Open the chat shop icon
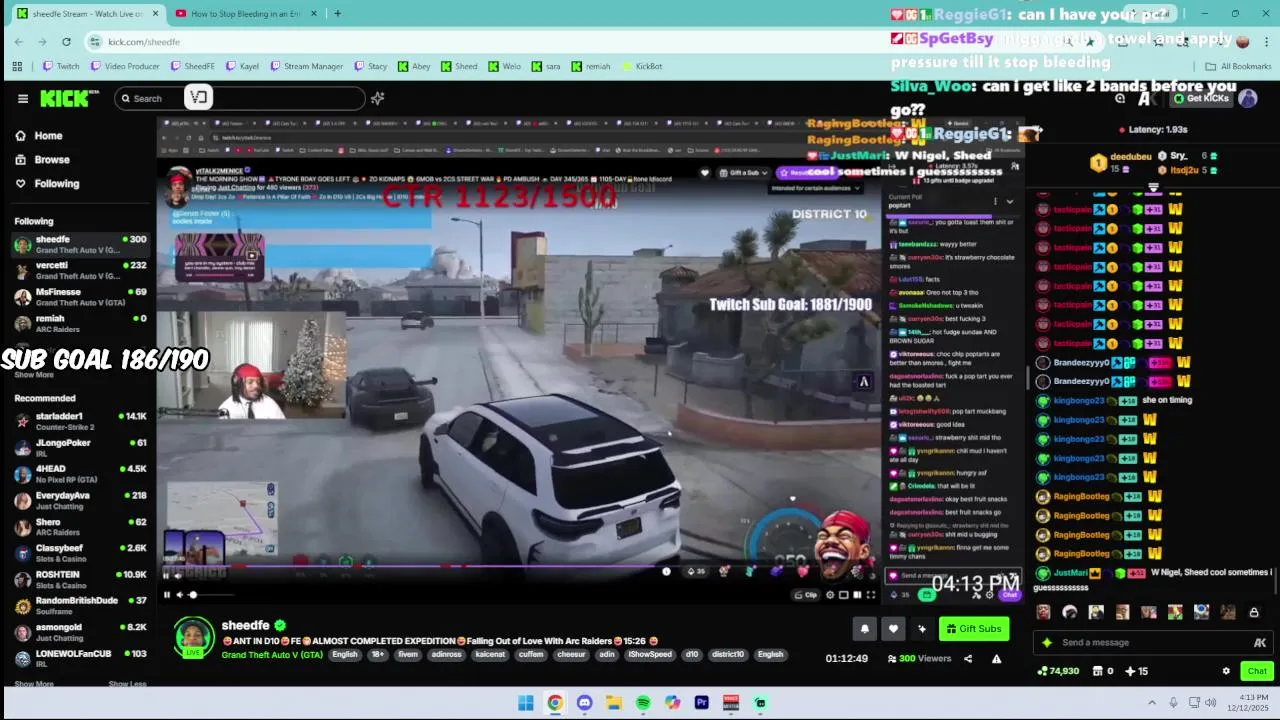Image resolution: width=1280 pixels, height=720 pixels. (x=1097, y=671)
